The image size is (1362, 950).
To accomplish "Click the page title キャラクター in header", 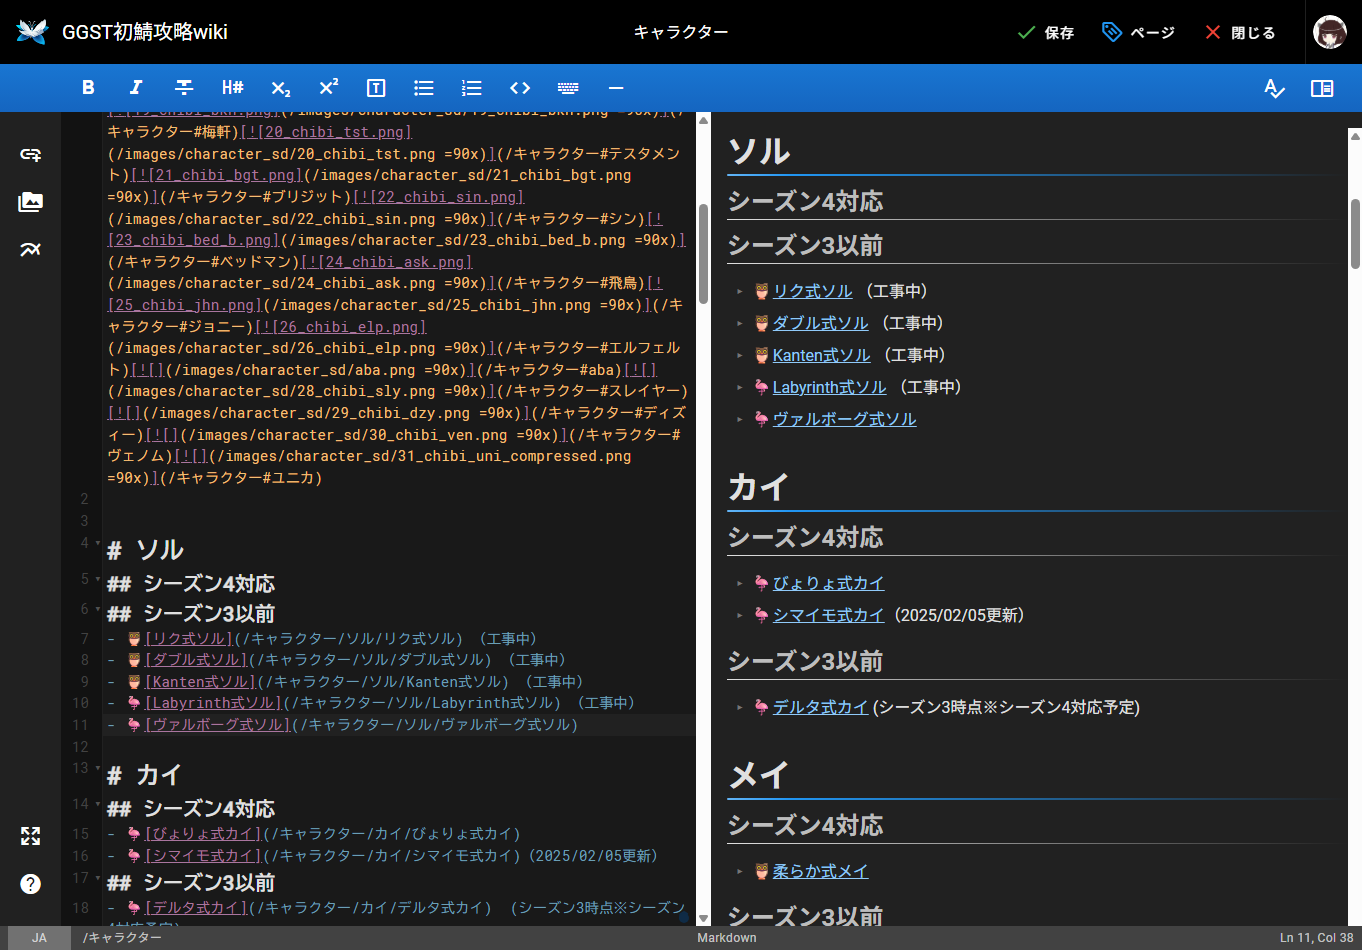I will (681, 32).
